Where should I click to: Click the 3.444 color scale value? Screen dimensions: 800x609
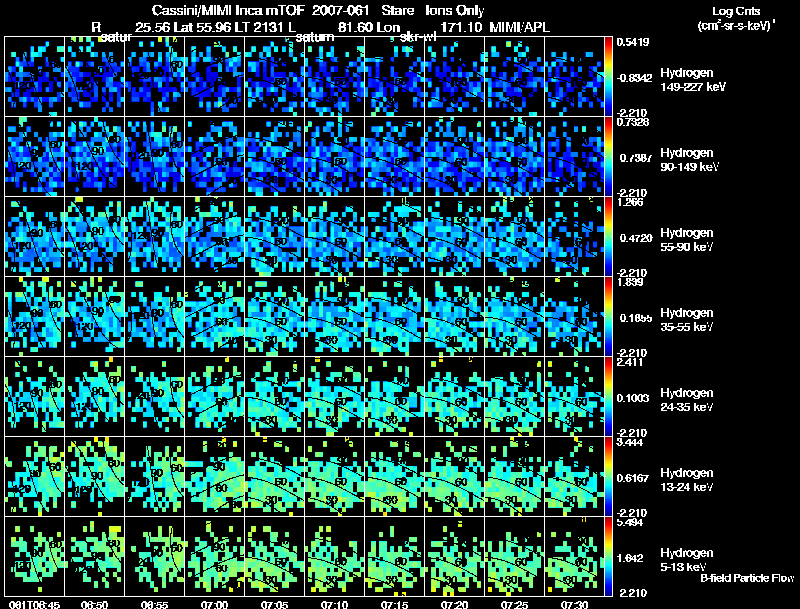pos(630,442)
